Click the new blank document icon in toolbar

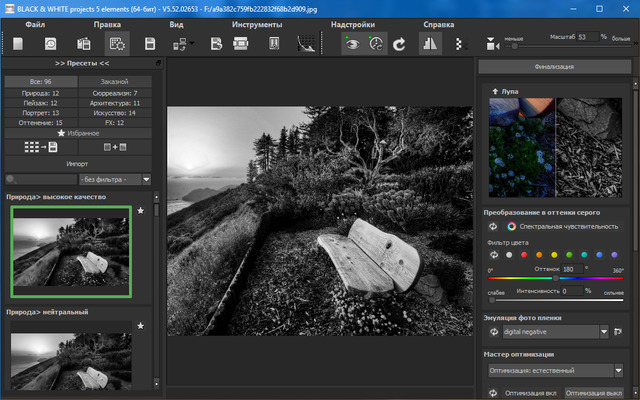click(18, 44)
